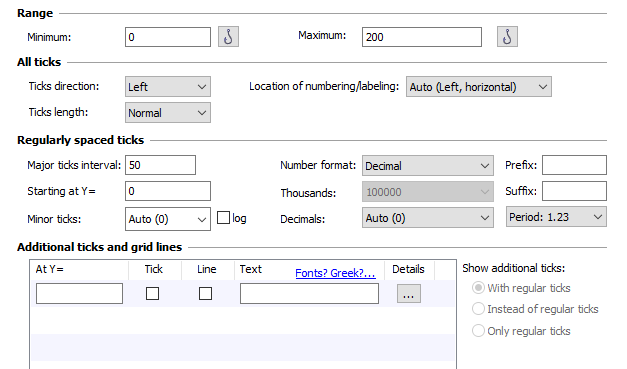Open the Ticks direction dropdown

pyautogui.click(x=168, y=87)
